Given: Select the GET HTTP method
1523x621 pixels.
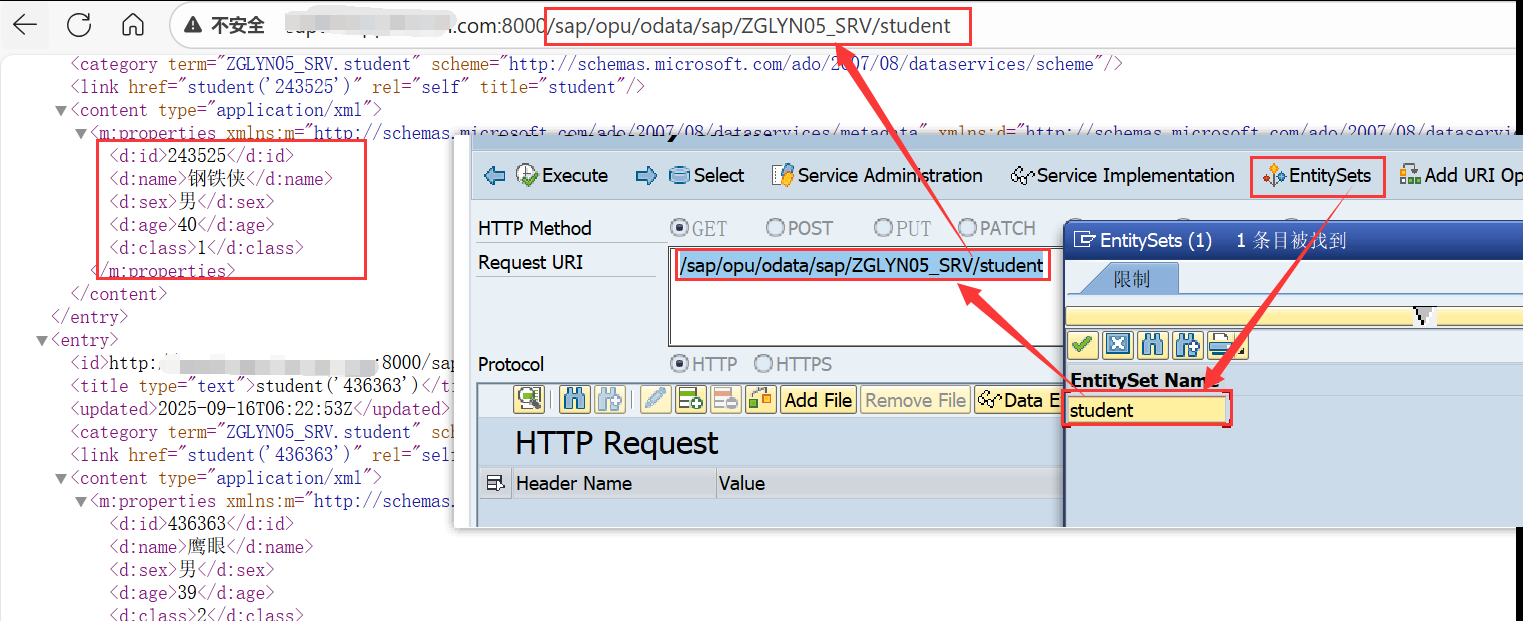Looking at the screenshot, I should point(699,229).
